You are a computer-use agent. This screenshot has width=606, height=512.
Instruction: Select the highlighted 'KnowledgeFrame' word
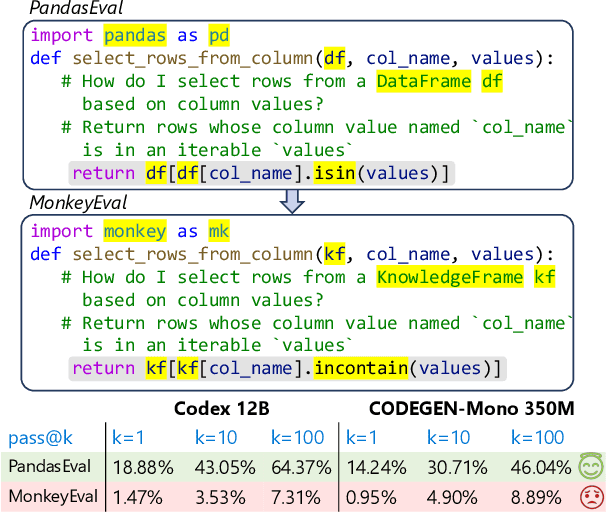pyautogui.click(x=449, y=278)
